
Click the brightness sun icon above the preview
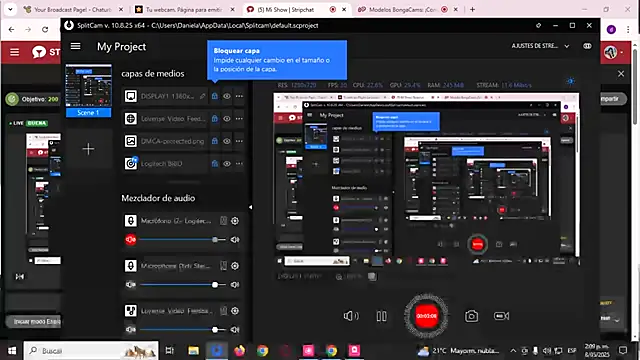570,81
